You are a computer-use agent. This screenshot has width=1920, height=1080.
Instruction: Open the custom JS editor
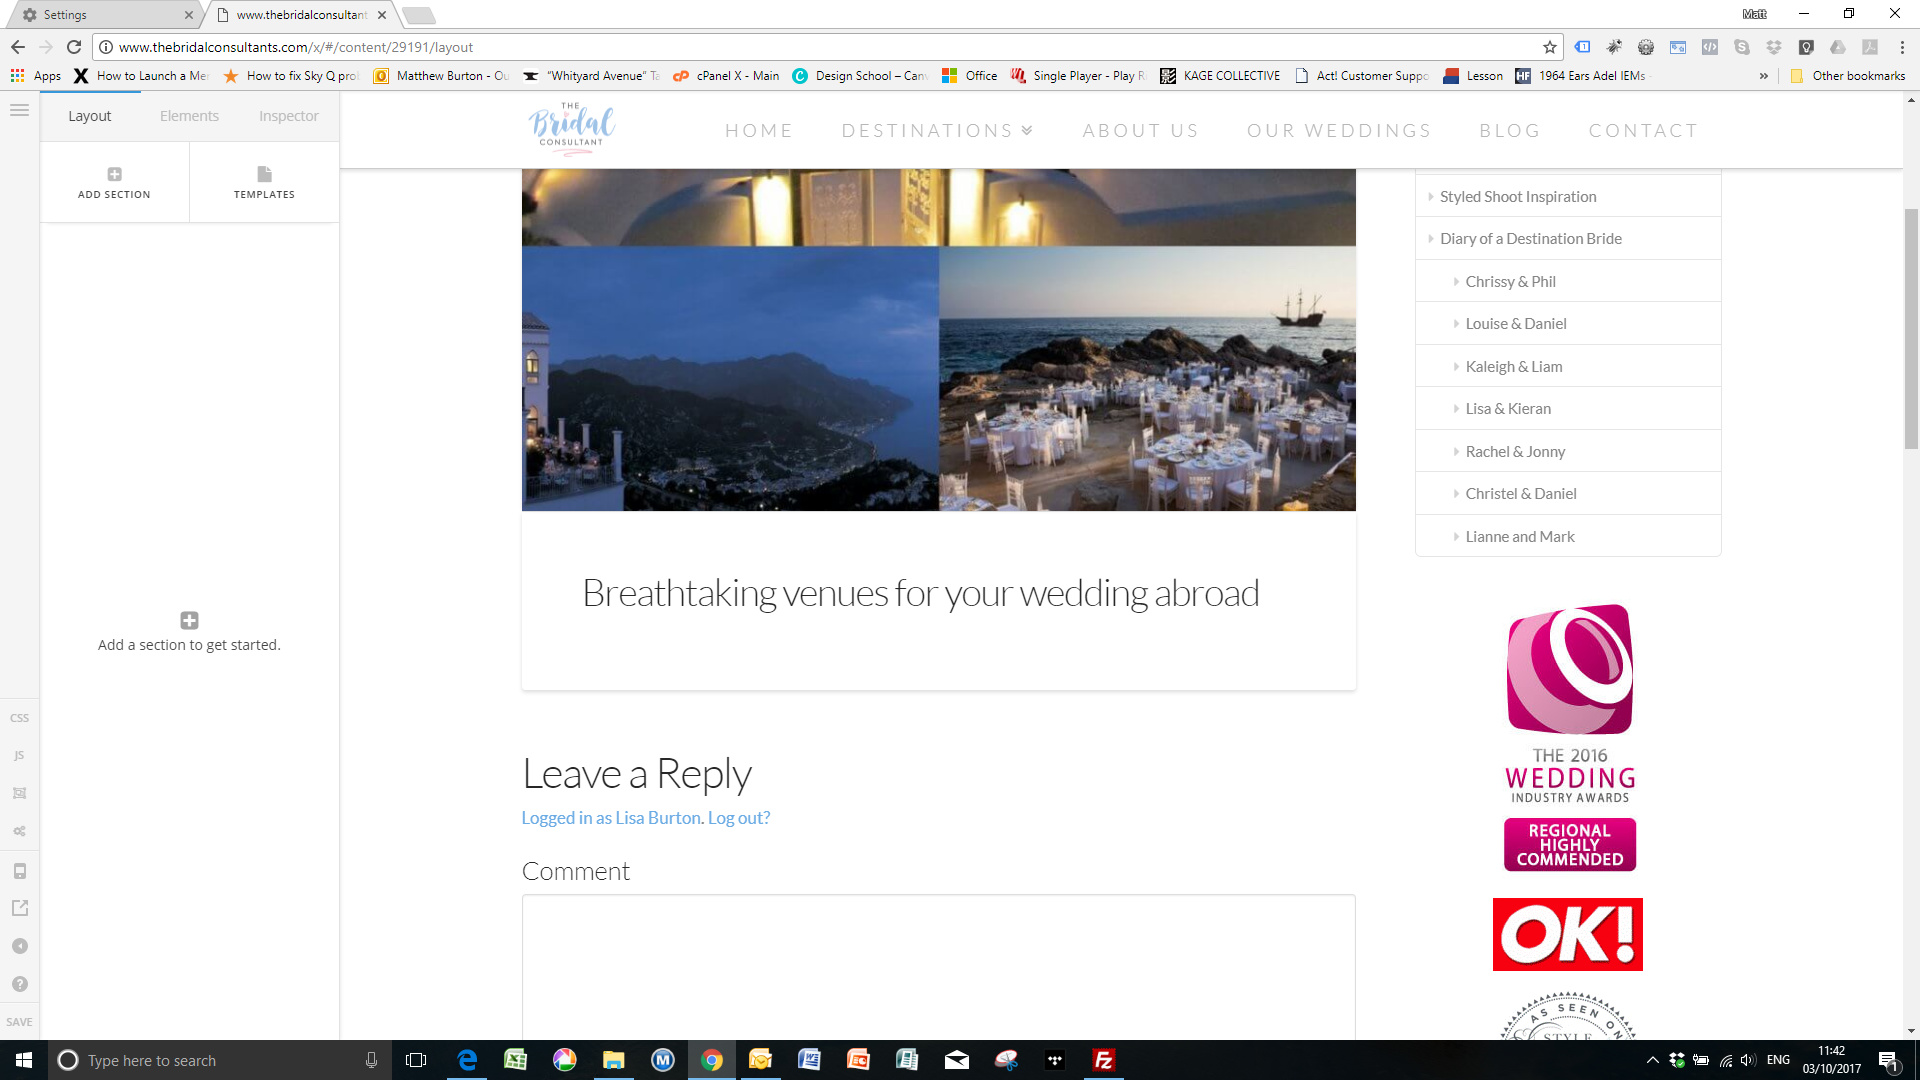tap(19, 756)
